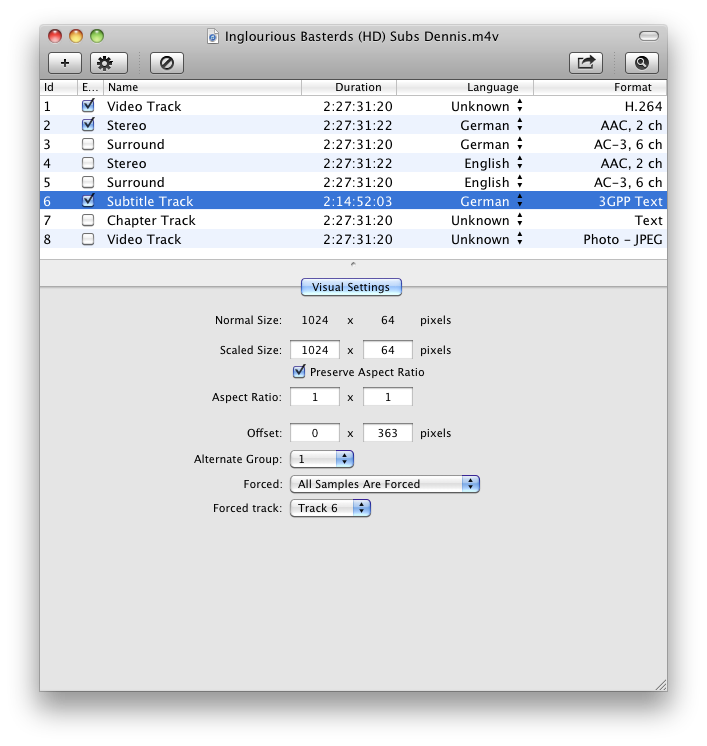Viewport: 707px width, 746px height.
Task: Enable the Photo JPEG Video Track checkbox
Action: [88, 239]
